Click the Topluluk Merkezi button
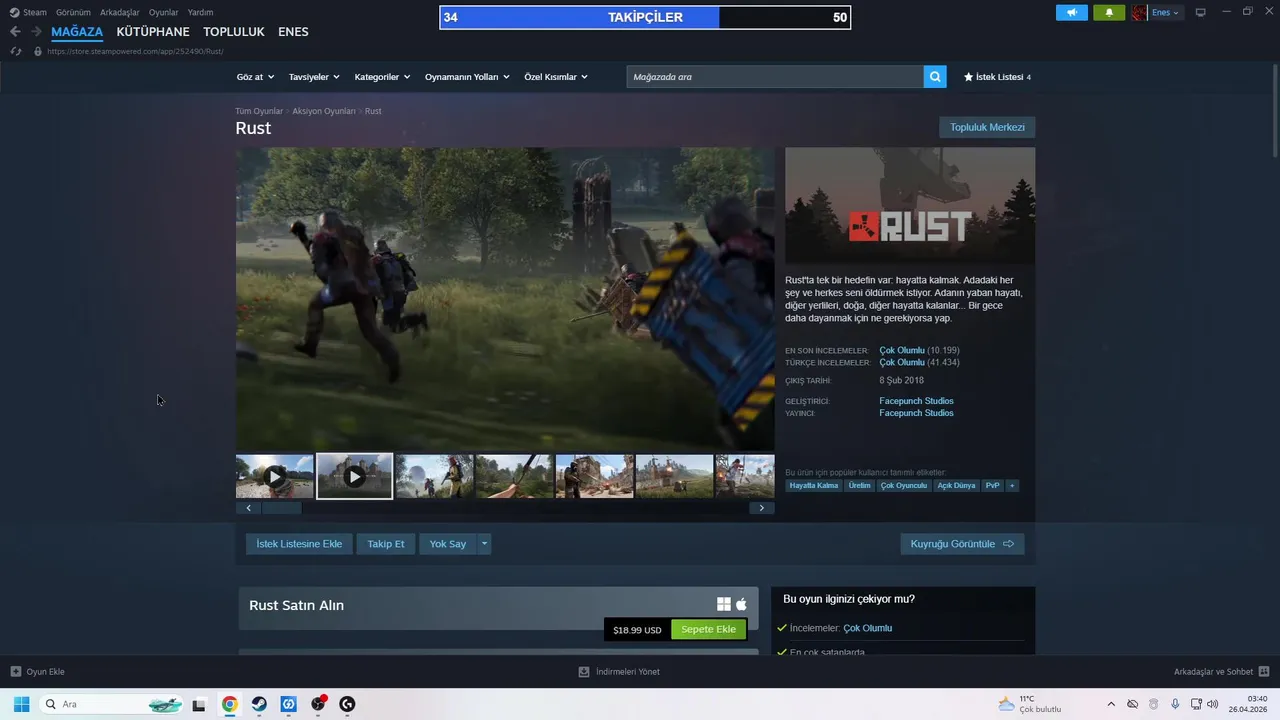This screenshot has height=720, width=1280. click(x=987, y=127)
